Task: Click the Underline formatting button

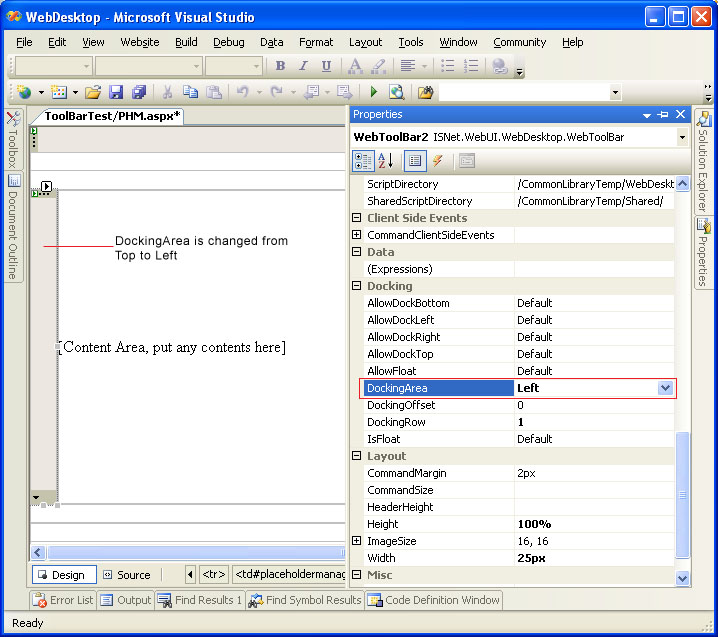Action: click(326, 66)
